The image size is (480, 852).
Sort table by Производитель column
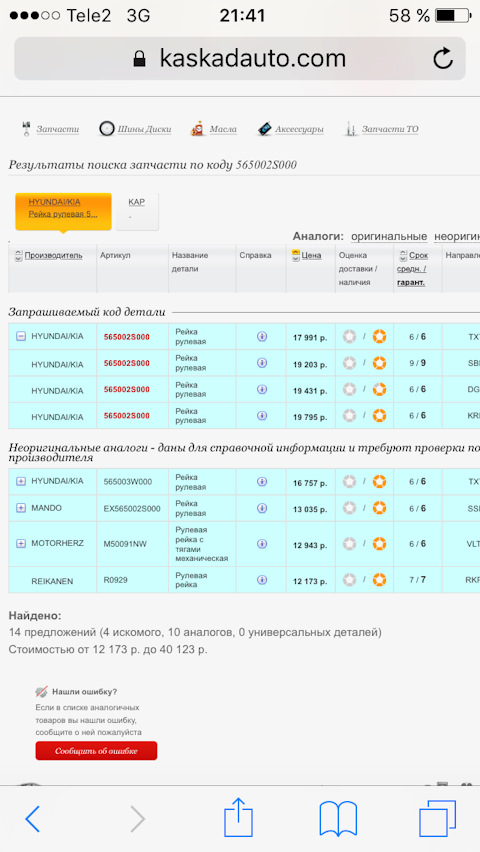[x=53, y=255]
